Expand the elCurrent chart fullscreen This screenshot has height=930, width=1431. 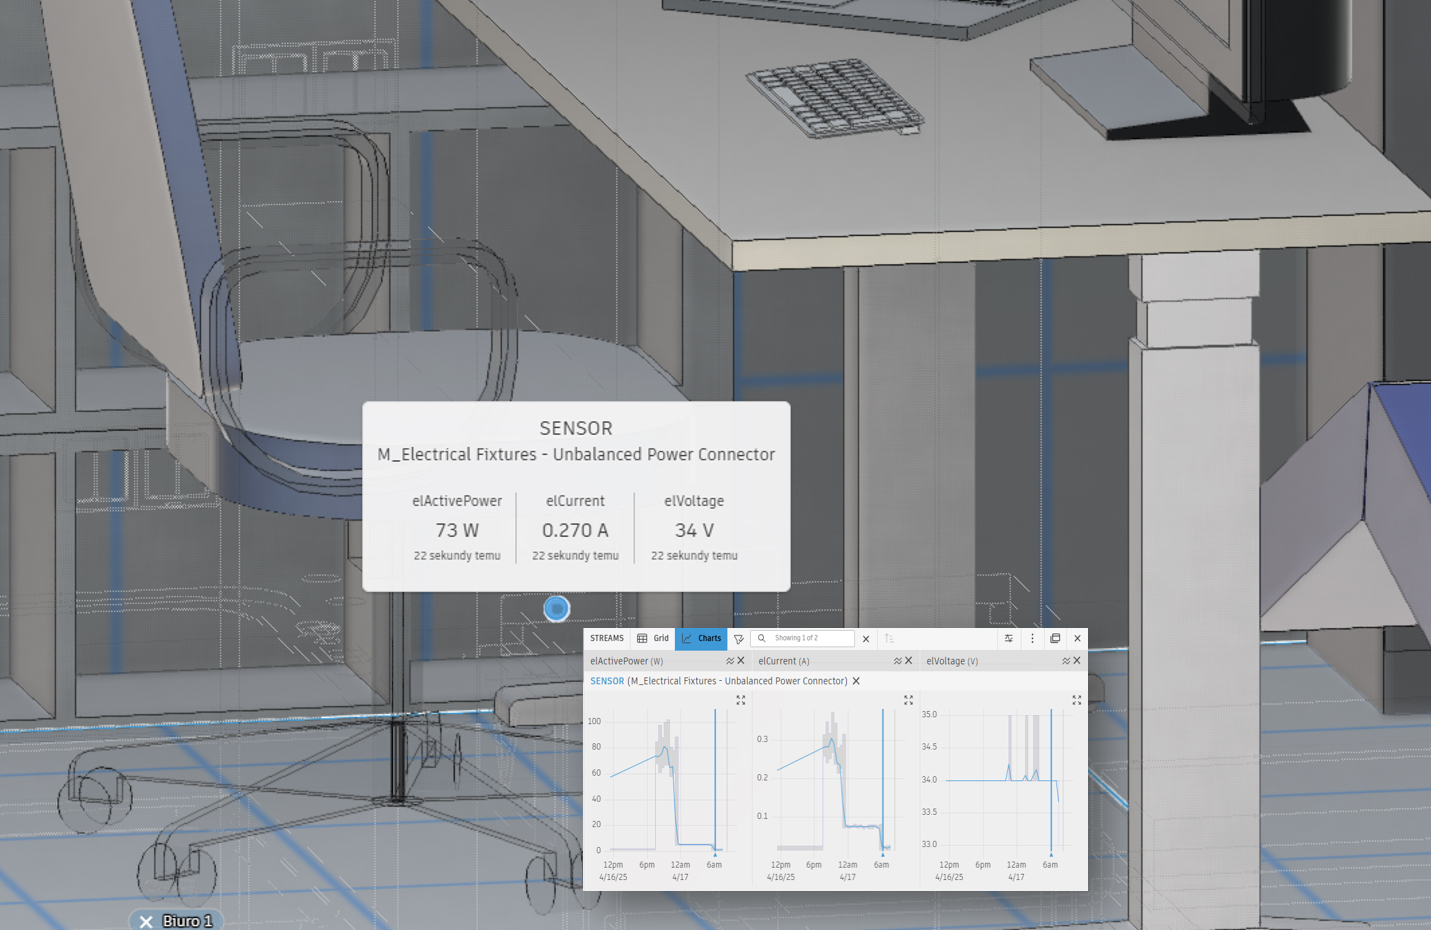click(909, 700)
